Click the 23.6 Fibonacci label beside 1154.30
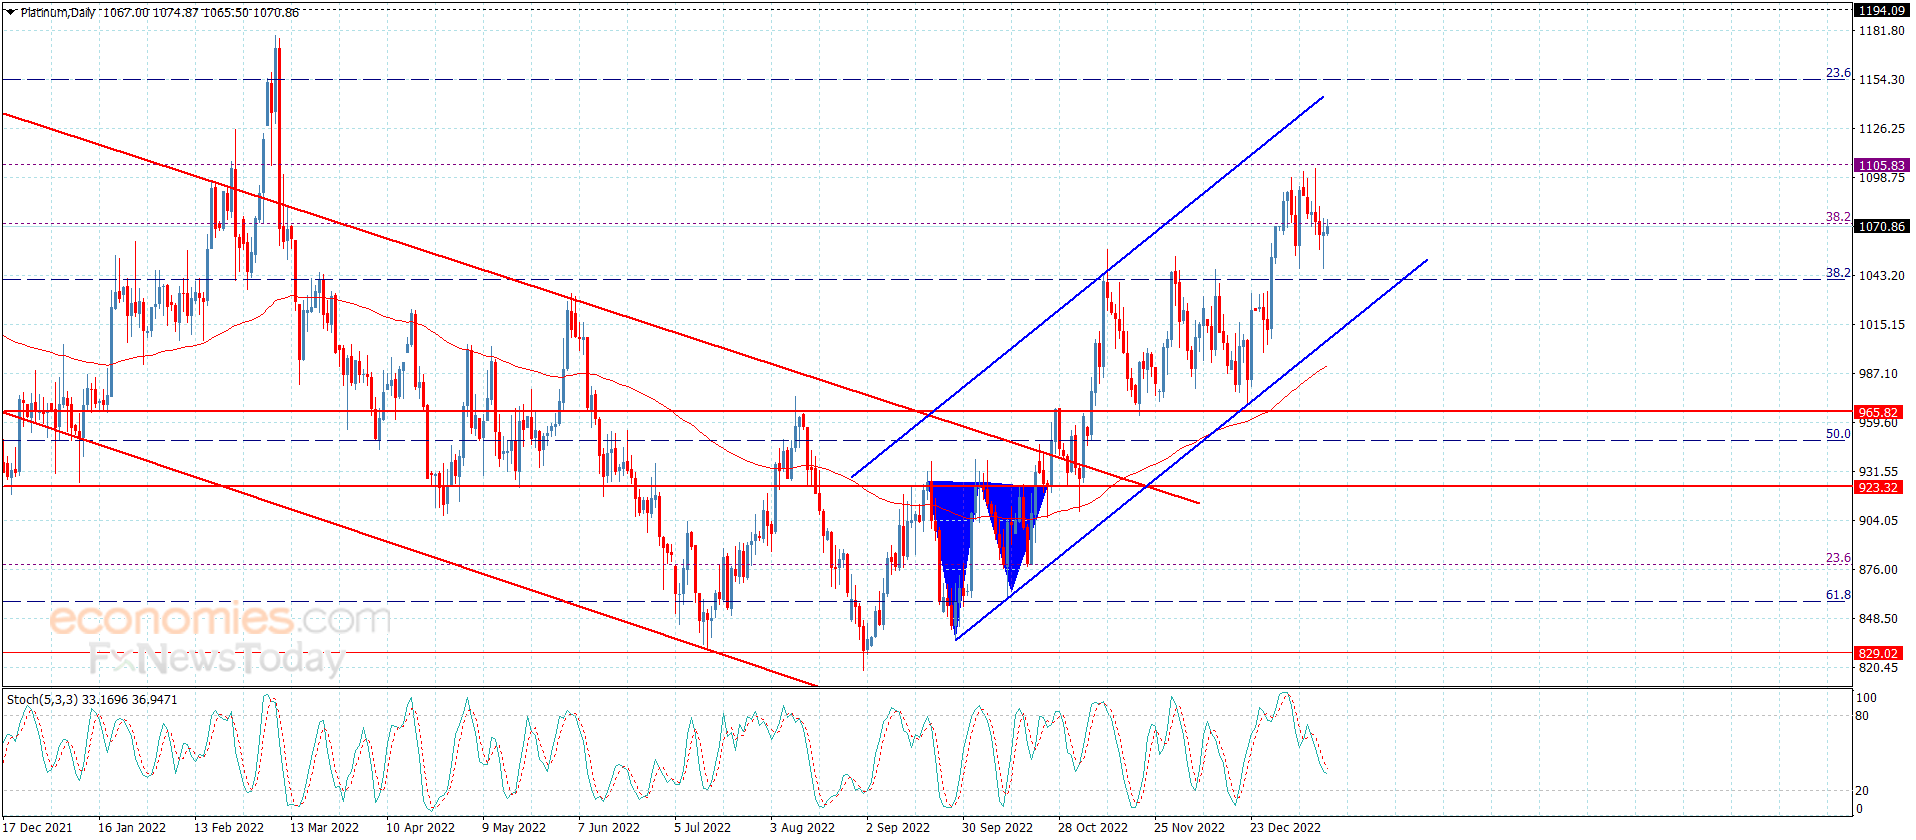The width and height of the screenshot is (1916, 840). click(x=1838, y=73)
